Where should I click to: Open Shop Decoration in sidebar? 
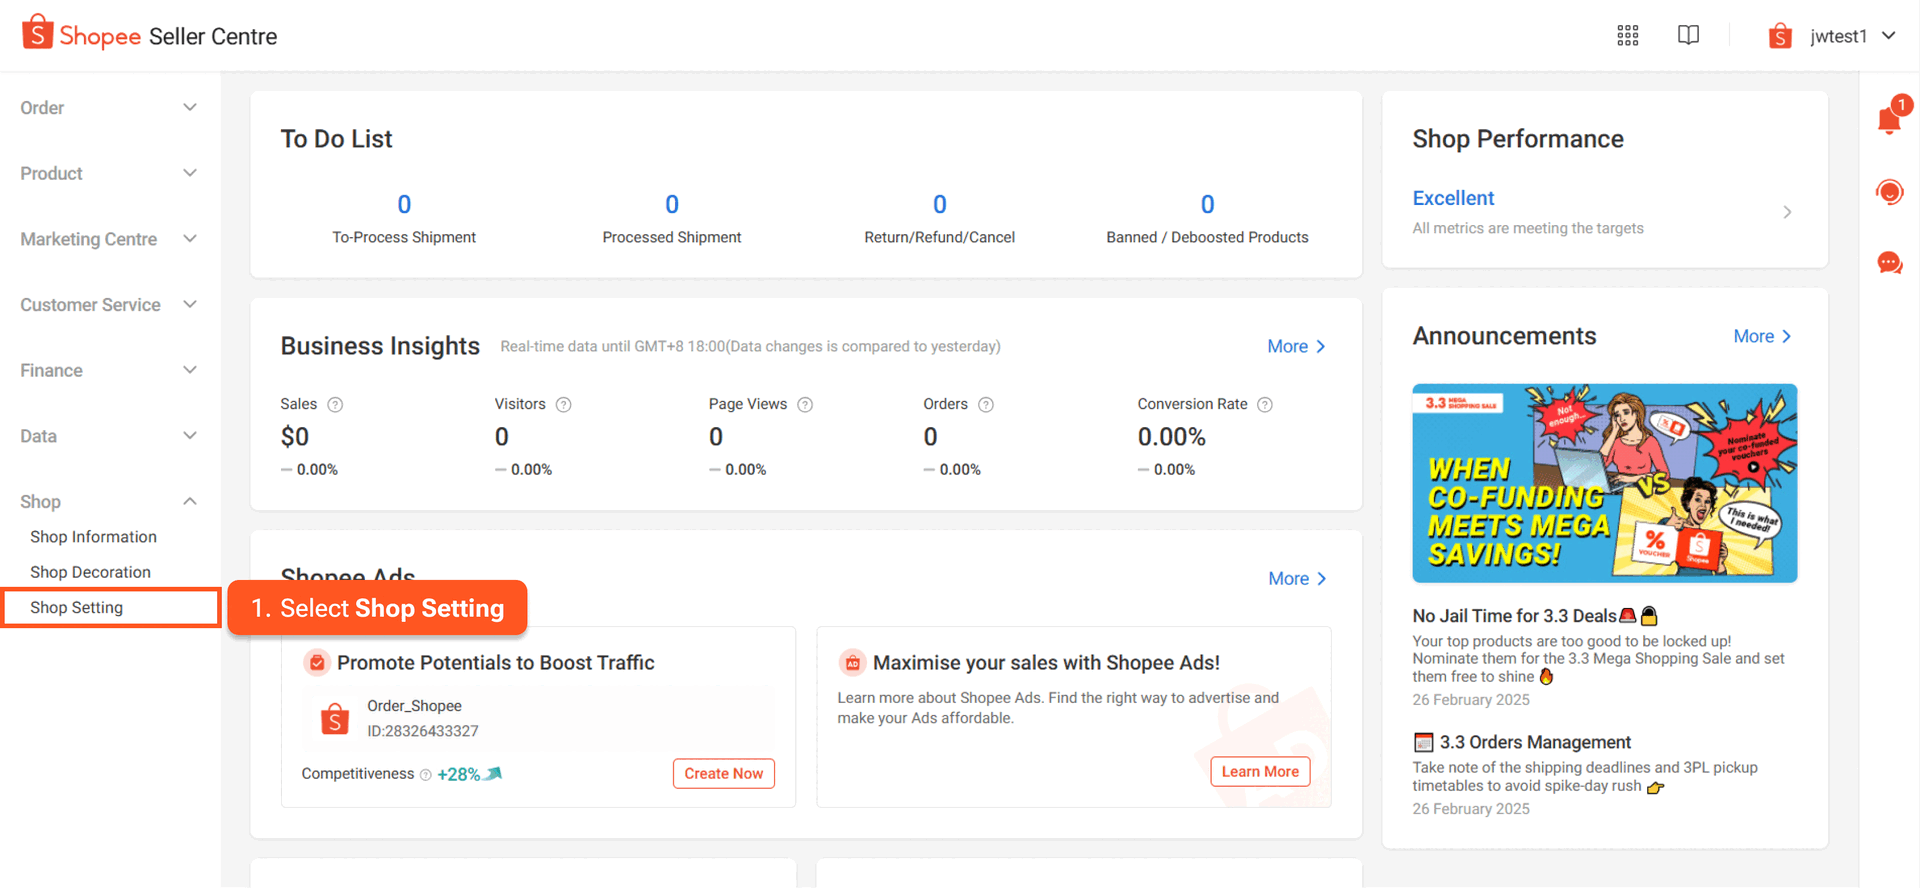coord(90,572)
